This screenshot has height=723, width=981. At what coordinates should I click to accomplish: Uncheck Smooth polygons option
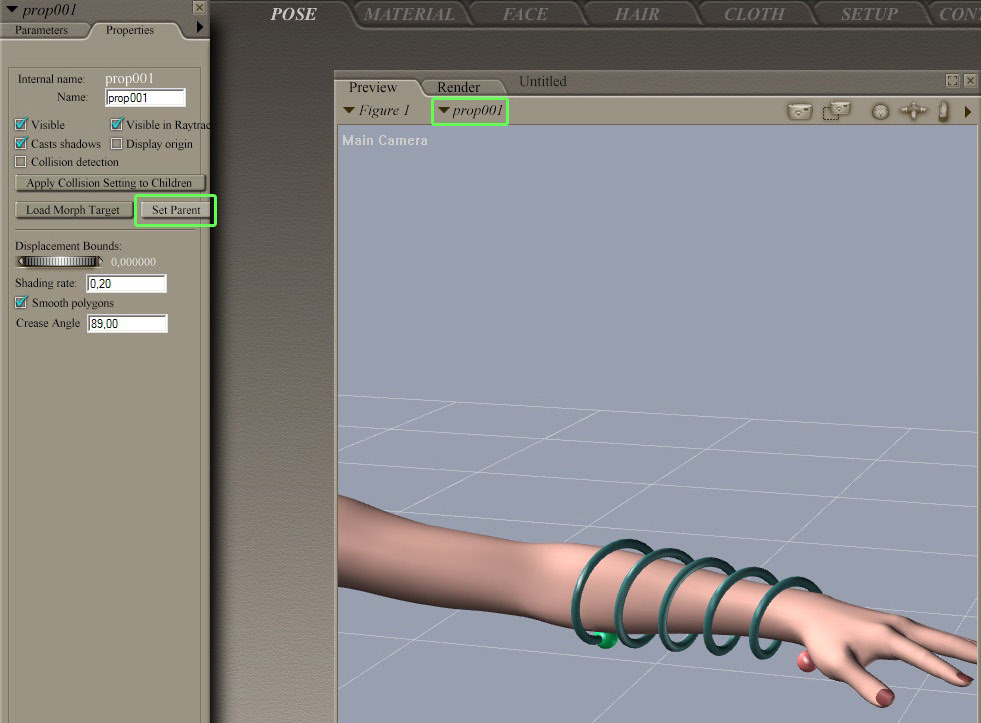tap(22, 303)
